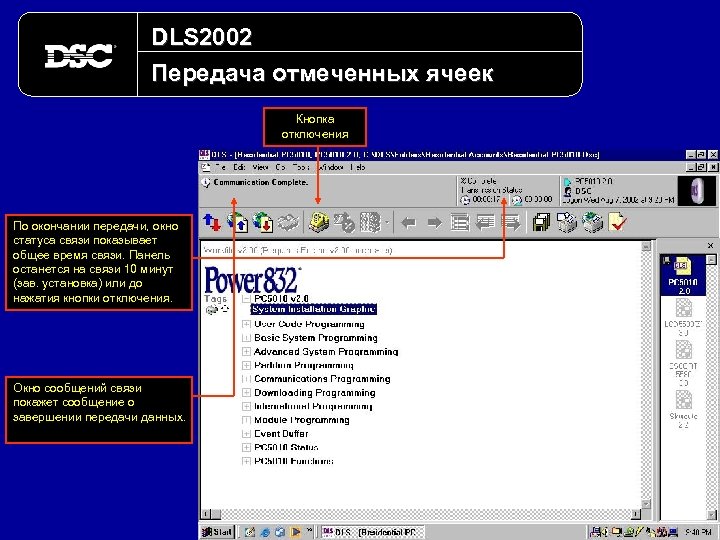Click the greyed-out left arrow toolbar icon

coord(408,224)
